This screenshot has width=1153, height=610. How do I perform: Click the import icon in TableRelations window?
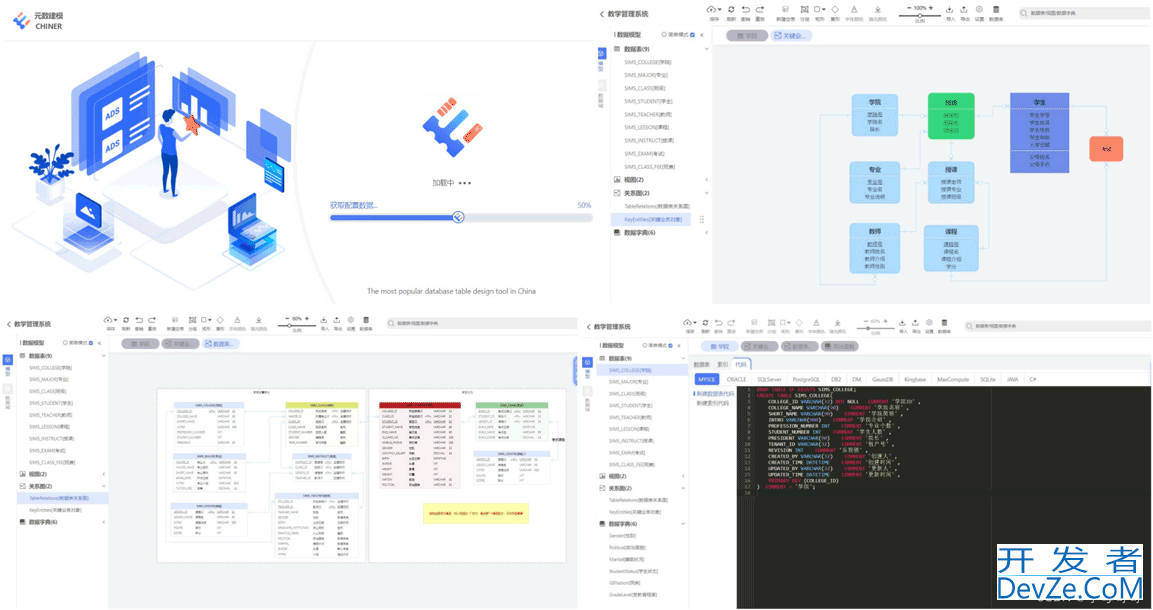click(x=324, y=320)
